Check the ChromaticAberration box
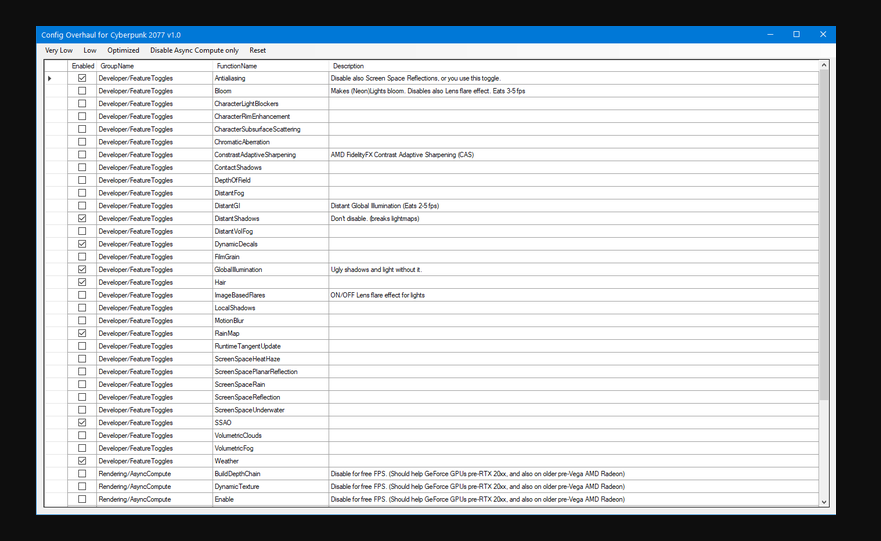The width and height of the screenshot is (881, 541). coord(82,142)
